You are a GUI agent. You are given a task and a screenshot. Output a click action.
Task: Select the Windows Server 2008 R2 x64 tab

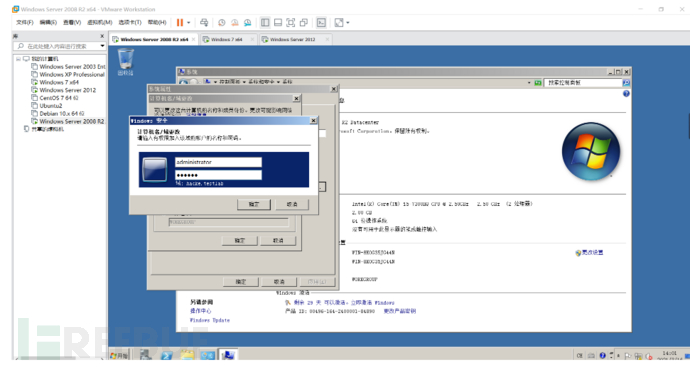pyautogui.click(x=154, y=39)
